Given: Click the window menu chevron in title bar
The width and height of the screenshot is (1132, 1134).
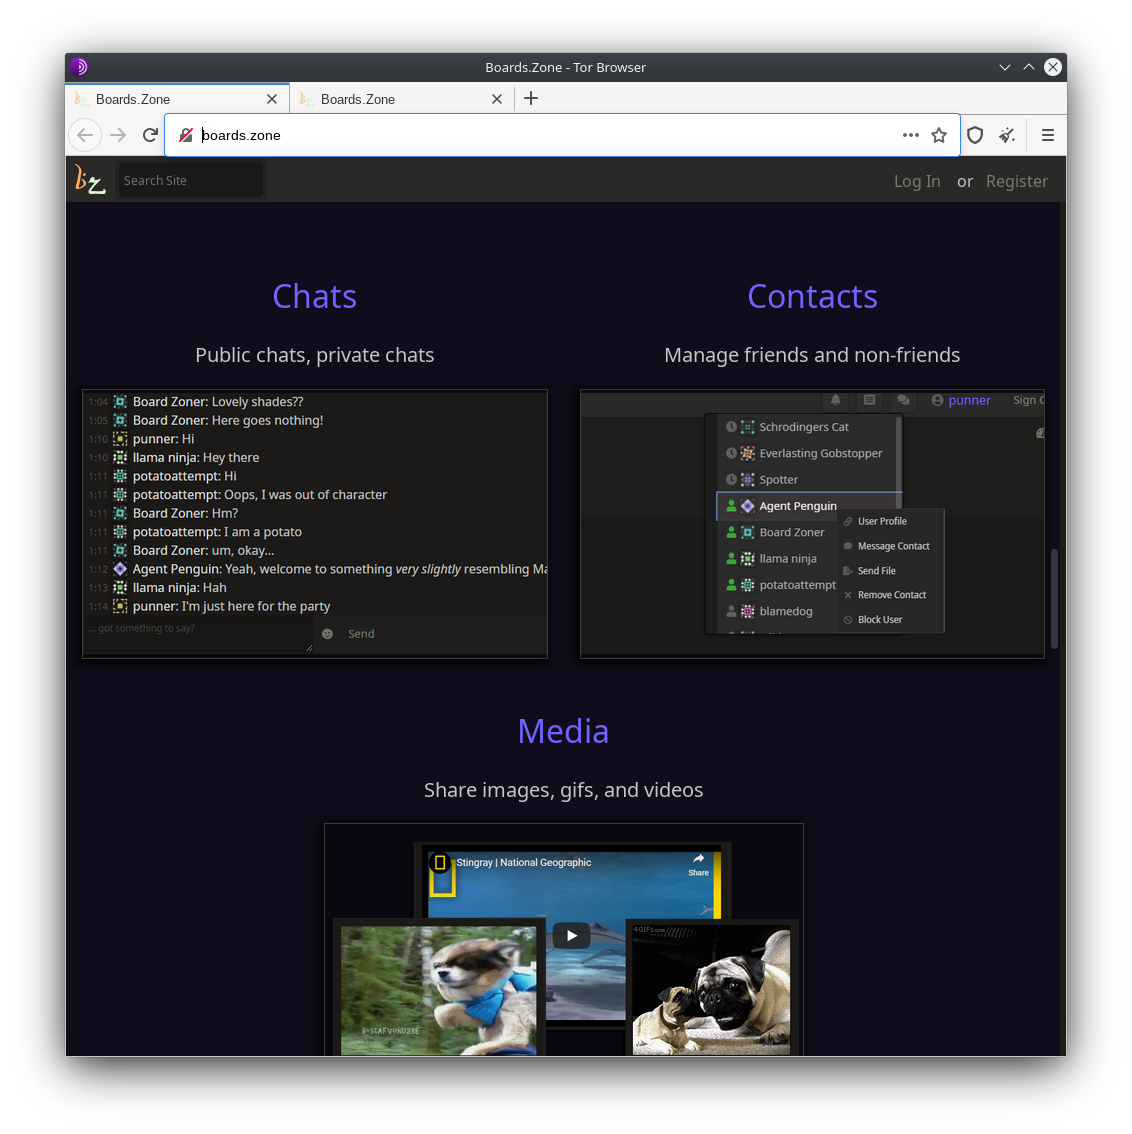Looking at the screenshot, I should tap(1005, 67).
